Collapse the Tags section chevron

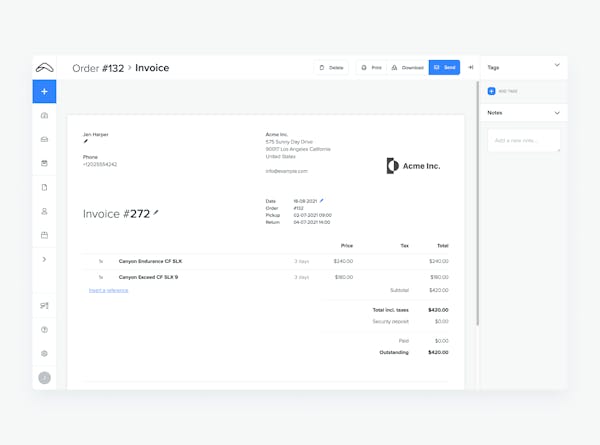click(x=557, y=65)
